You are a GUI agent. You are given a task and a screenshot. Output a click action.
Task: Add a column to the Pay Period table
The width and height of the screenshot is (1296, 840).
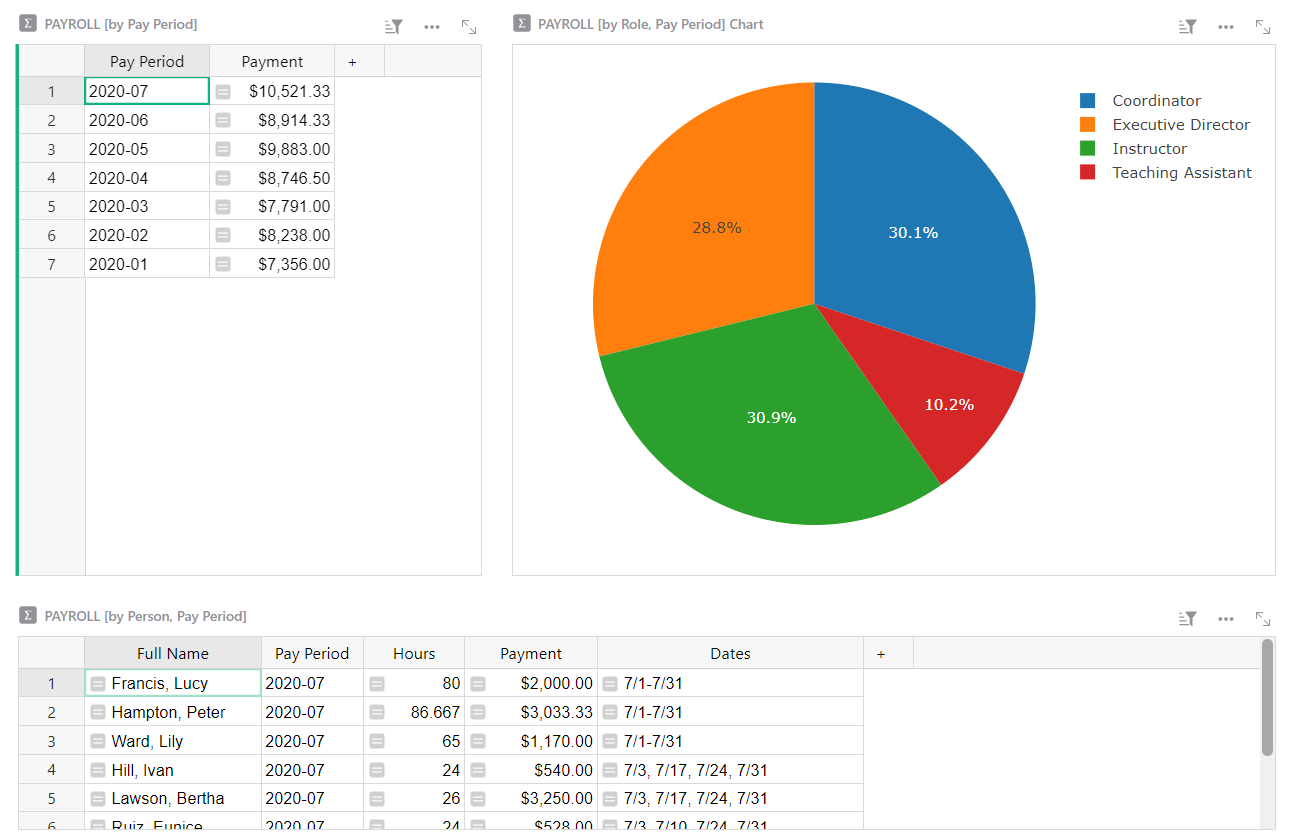click(x=352, y=62)
